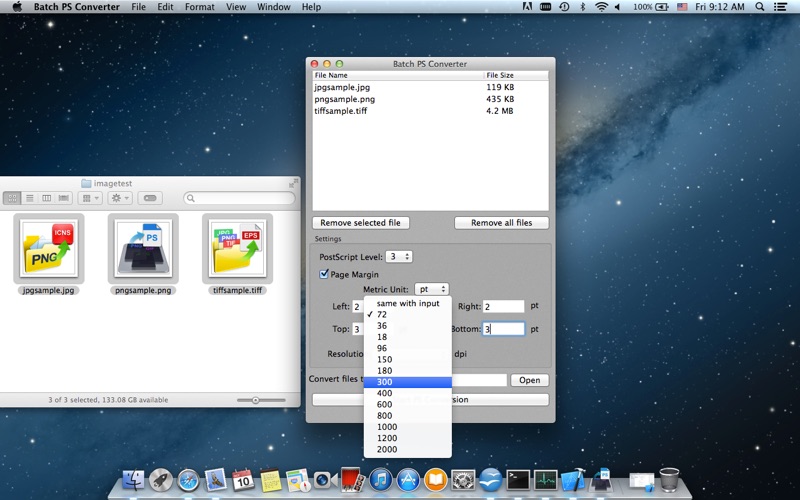Open Finder action gear dropdown
Image resolution: width=800 pixels, height=500 pixels.
tap(120, 198)
